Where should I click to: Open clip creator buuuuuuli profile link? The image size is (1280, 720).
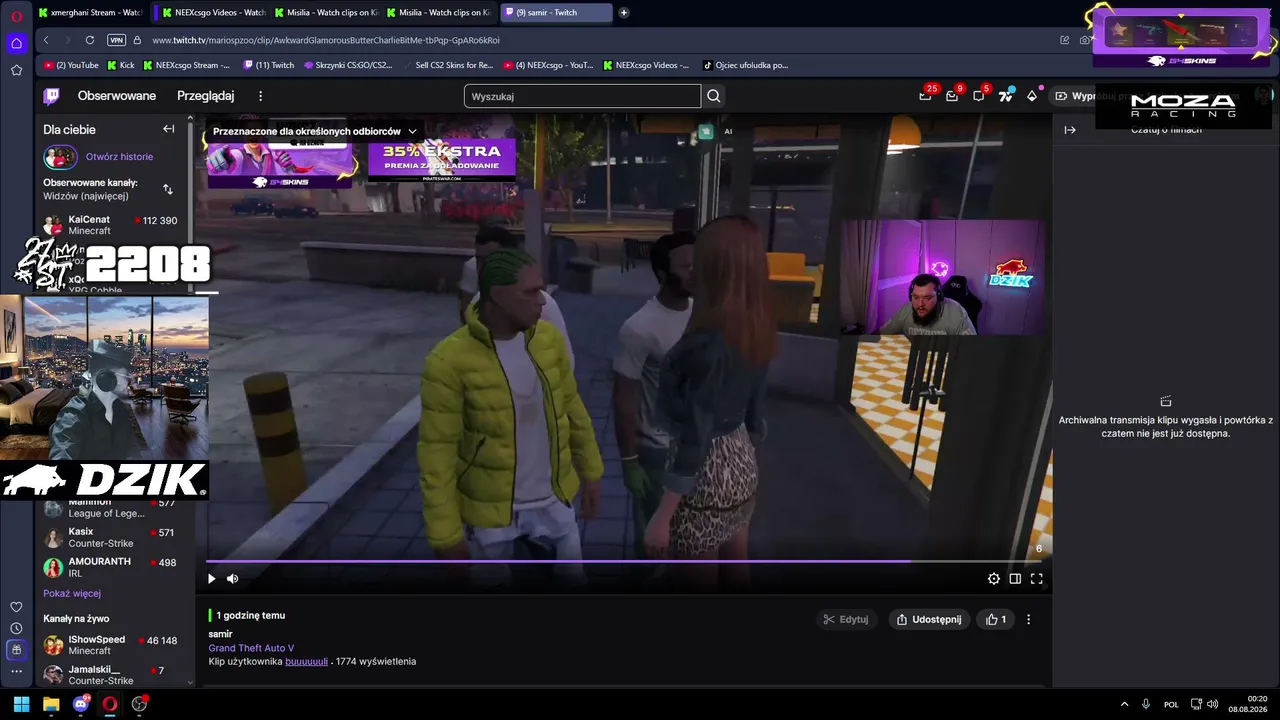click(306, 661)
